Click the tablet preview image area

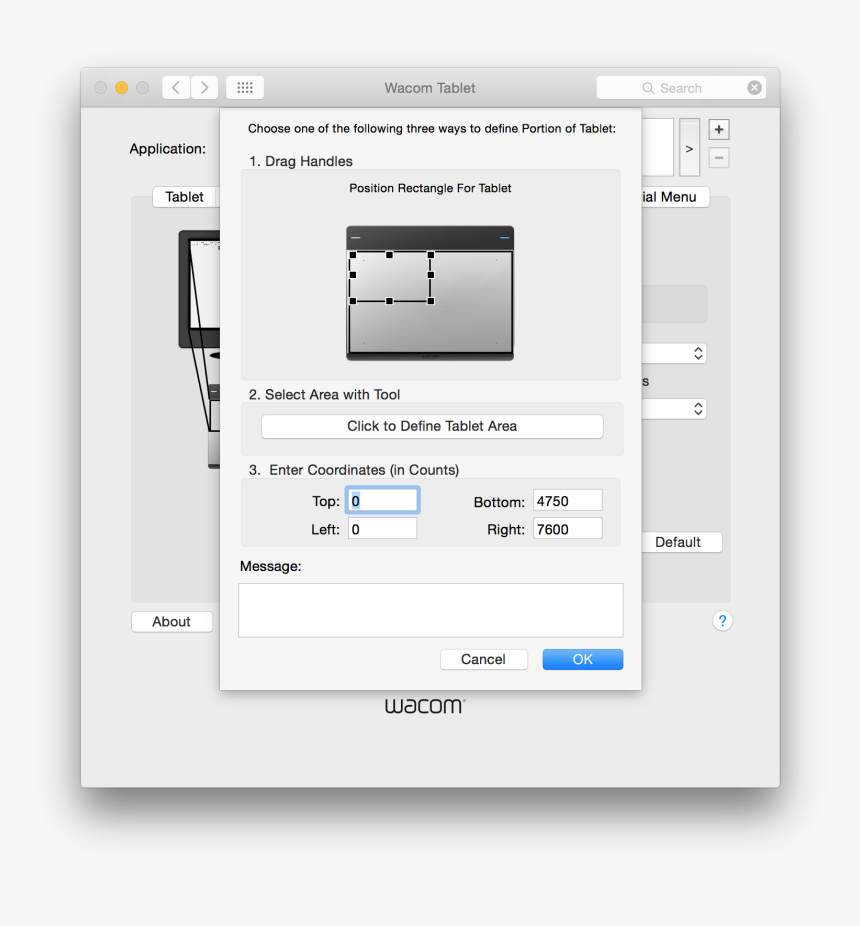[430, 293]
